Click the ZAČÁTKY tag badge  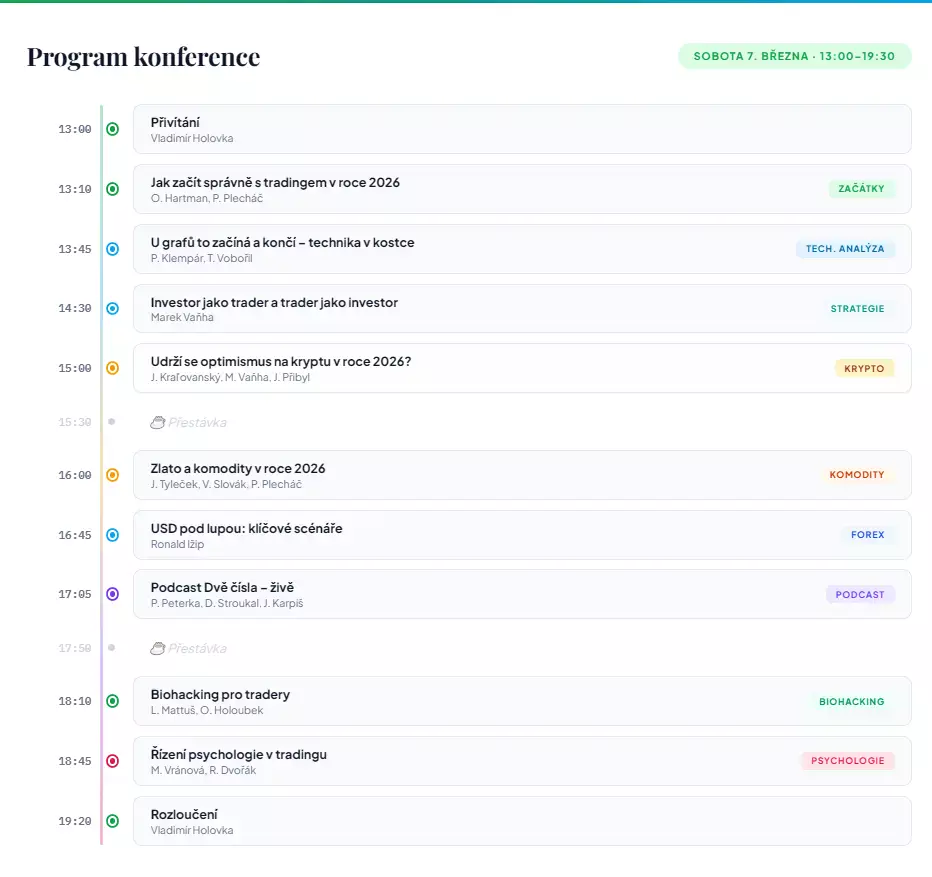(861, 188)
